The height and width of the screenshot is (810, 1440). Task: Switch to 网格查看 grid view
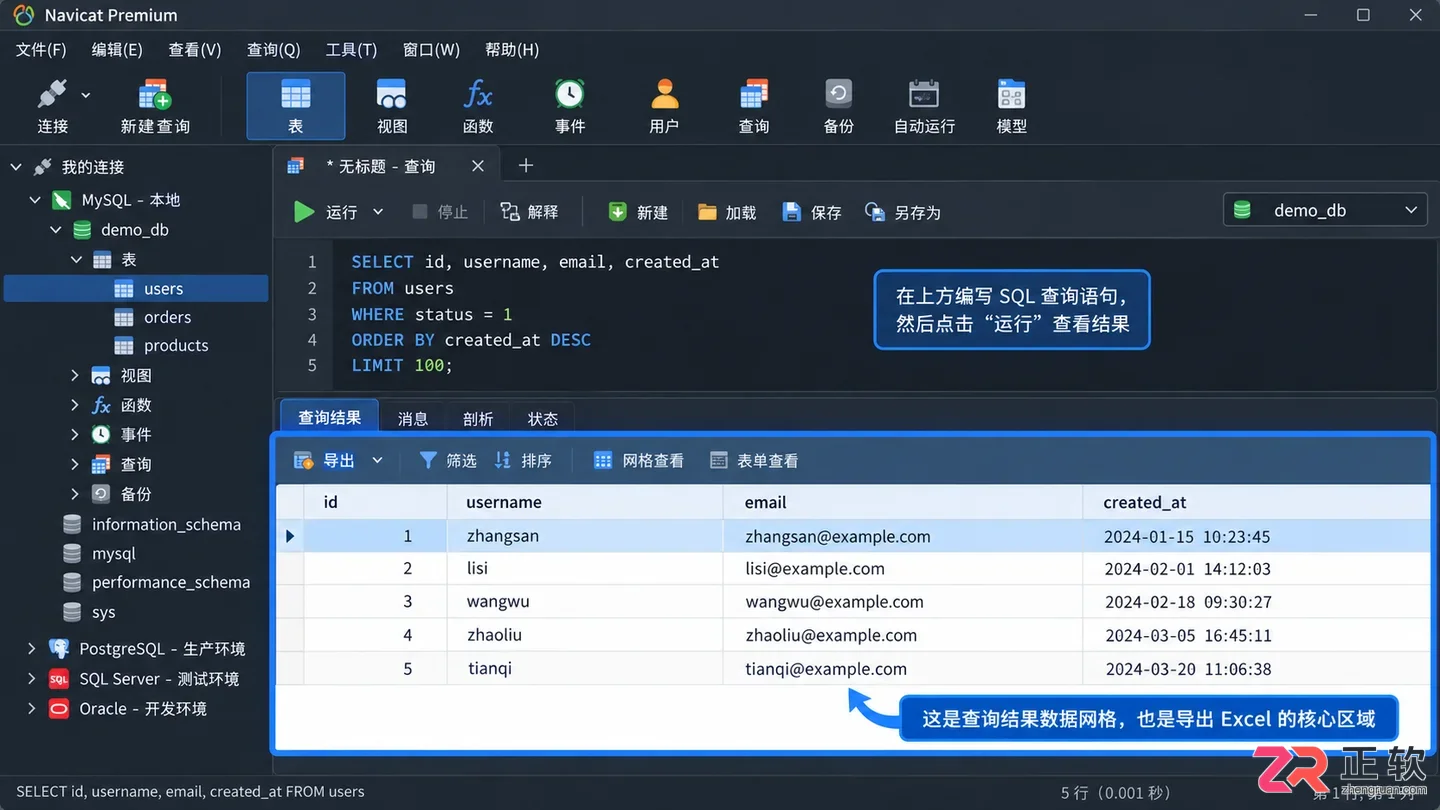click(x=639, y=461)
